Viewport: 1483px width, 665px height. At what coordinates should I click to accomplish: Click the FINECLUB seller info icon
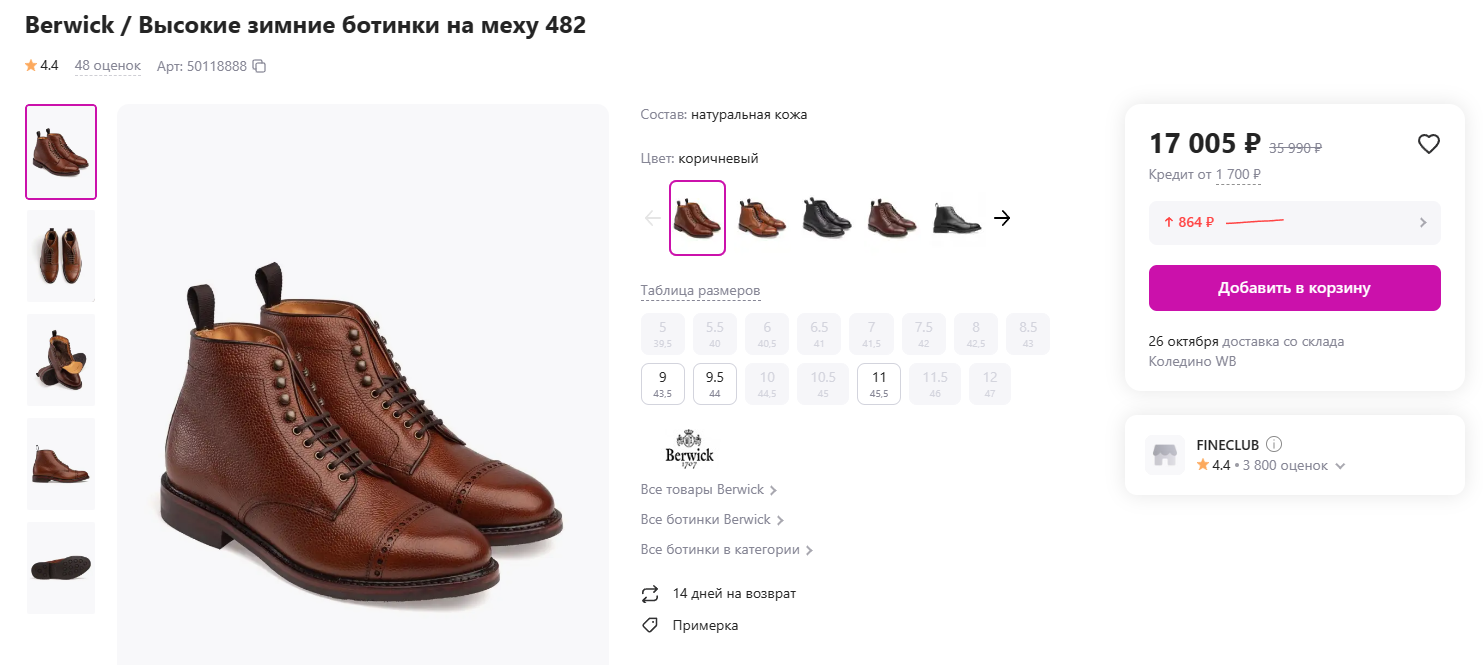tap(1274, 445)
